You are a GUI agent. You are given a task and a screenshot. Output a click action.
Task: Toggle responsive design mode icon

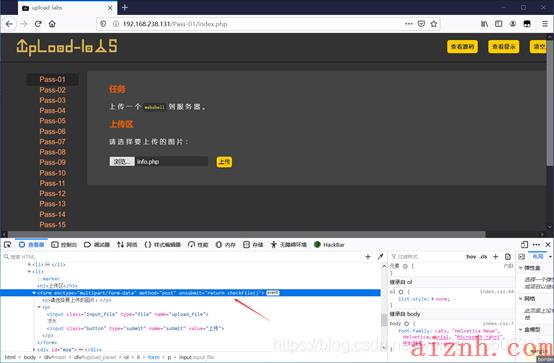point(524,245)
